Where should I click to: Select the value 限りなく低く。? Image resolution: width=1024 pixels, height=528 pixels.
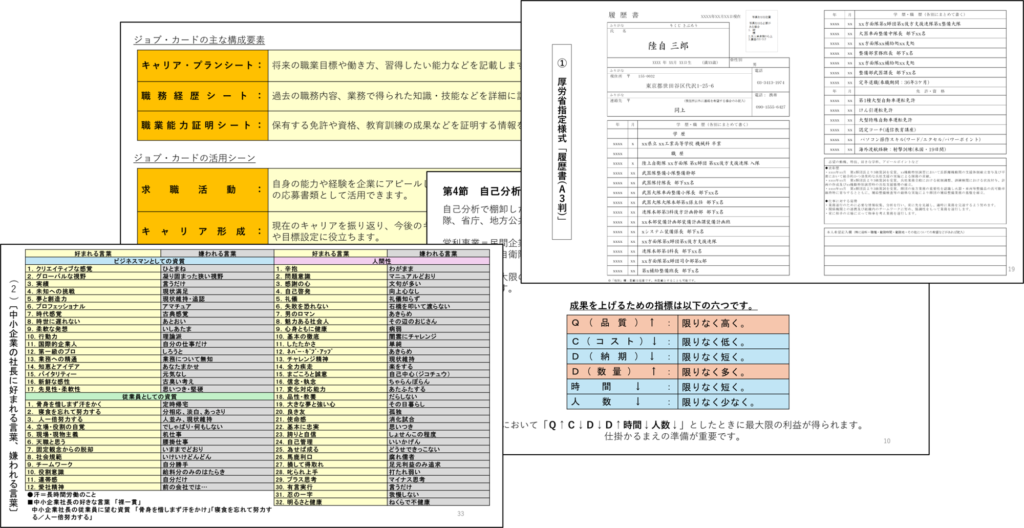(x=714, y=342)
